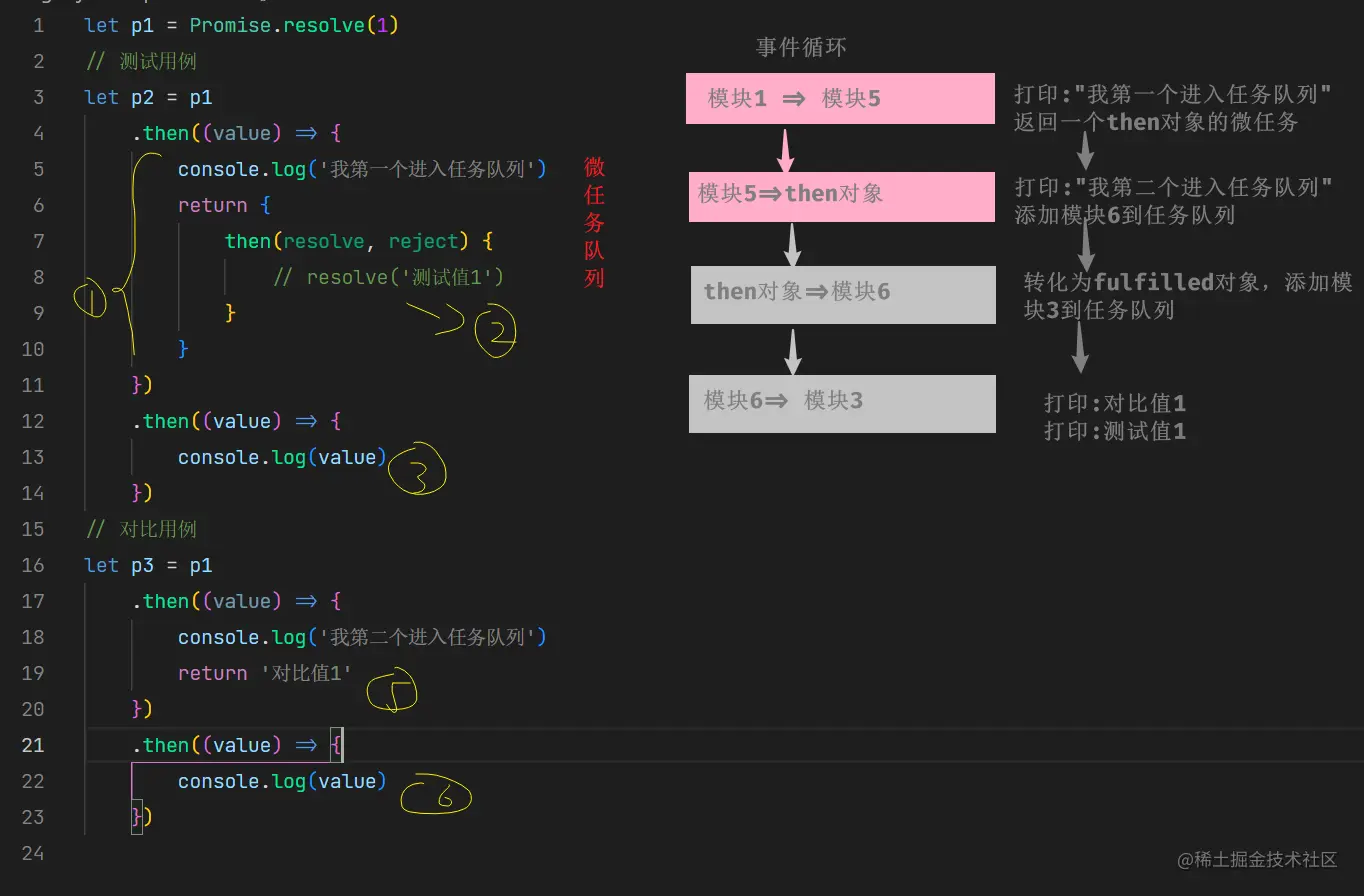The height and width of the screenshot is (896, 1364).
Task: Click the note '打印:"我第一个进入任务队列"'
Action: click(x=1173, y=95)
